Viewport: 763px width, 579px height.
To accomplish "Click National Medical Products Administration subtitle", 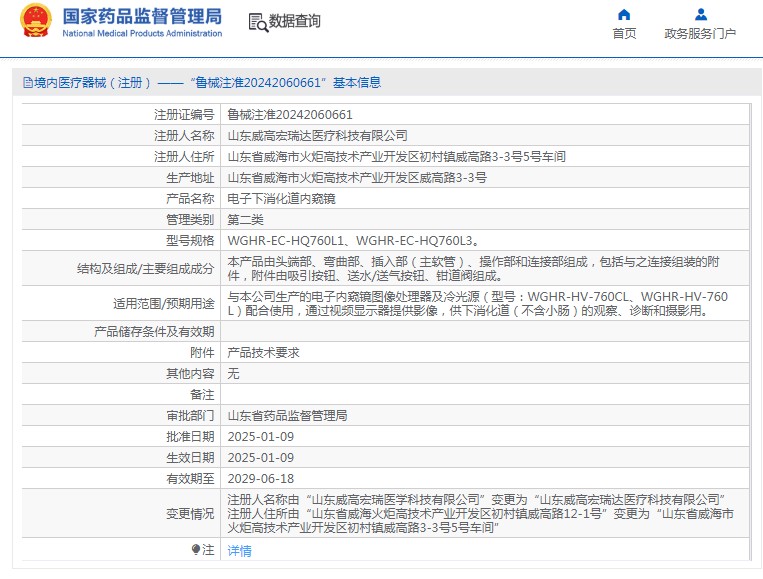I will coord(142,34).
